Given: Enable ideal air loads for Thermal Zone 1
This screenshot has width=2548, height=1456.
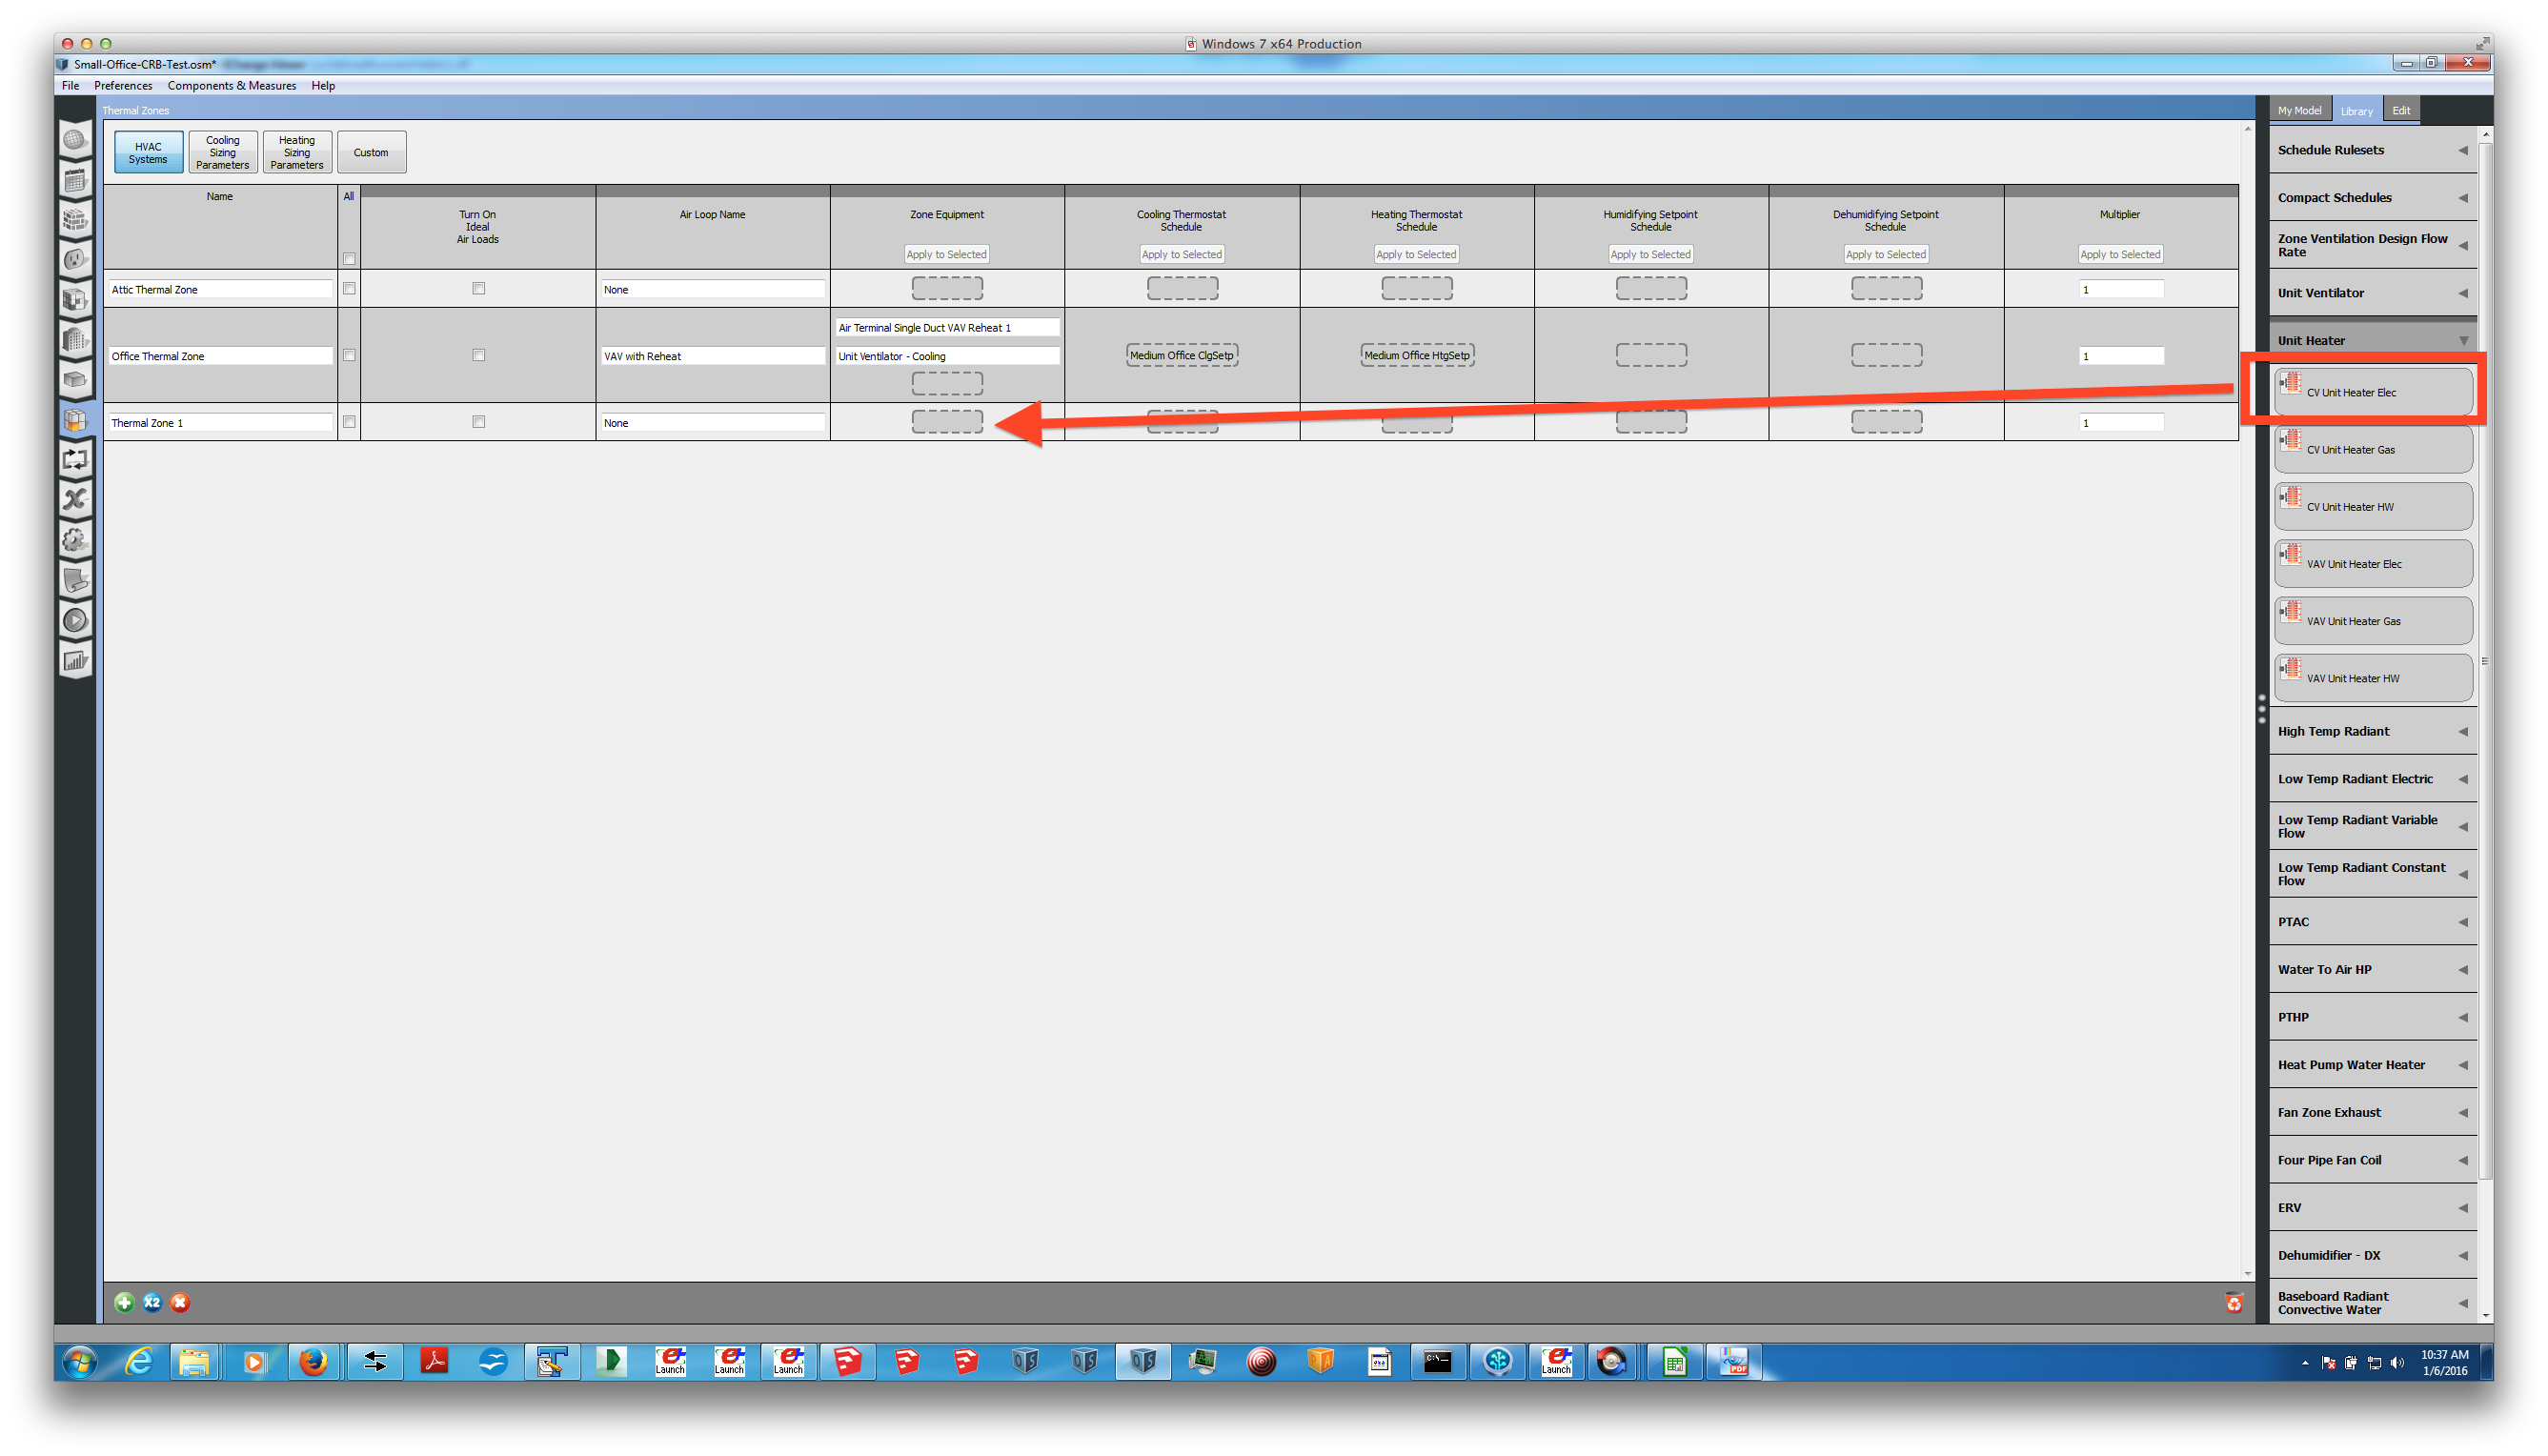Looking at the screenshot, I should [x=479, y=422].
